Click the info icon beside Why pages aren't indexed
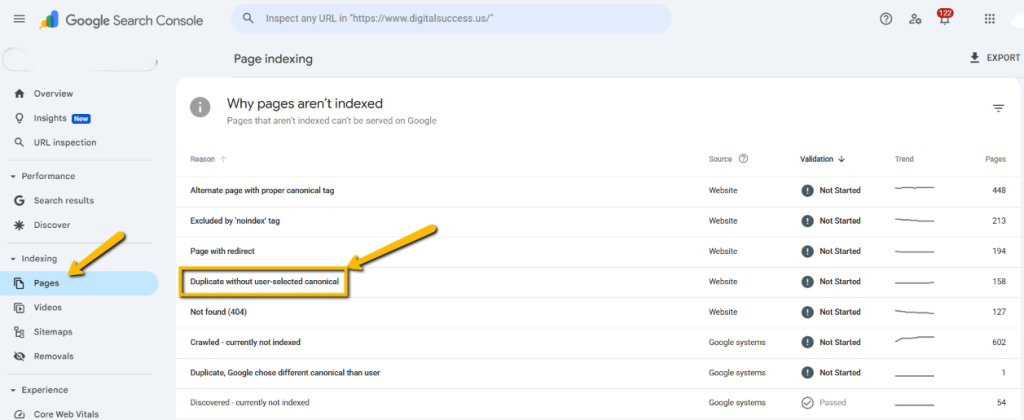The width and height of the screenshot is (1024, 420). (x=200, y=107)
